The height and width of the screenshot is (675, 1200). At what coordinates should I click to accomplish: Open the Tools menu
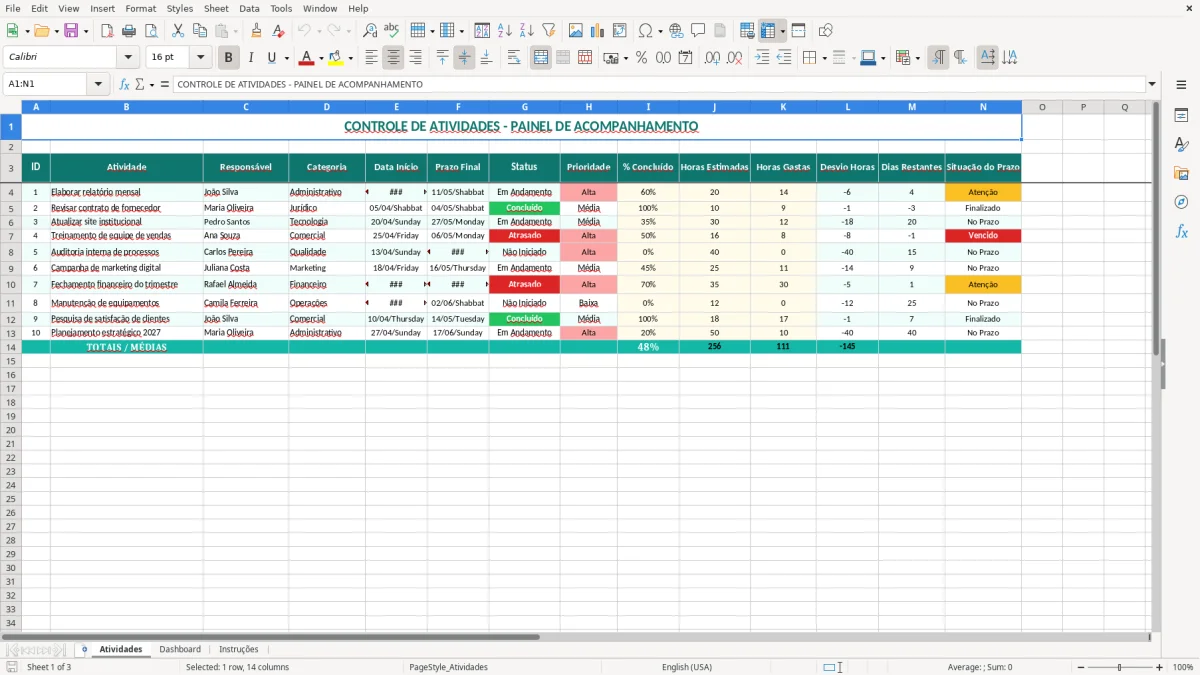(x=281, y=8)
